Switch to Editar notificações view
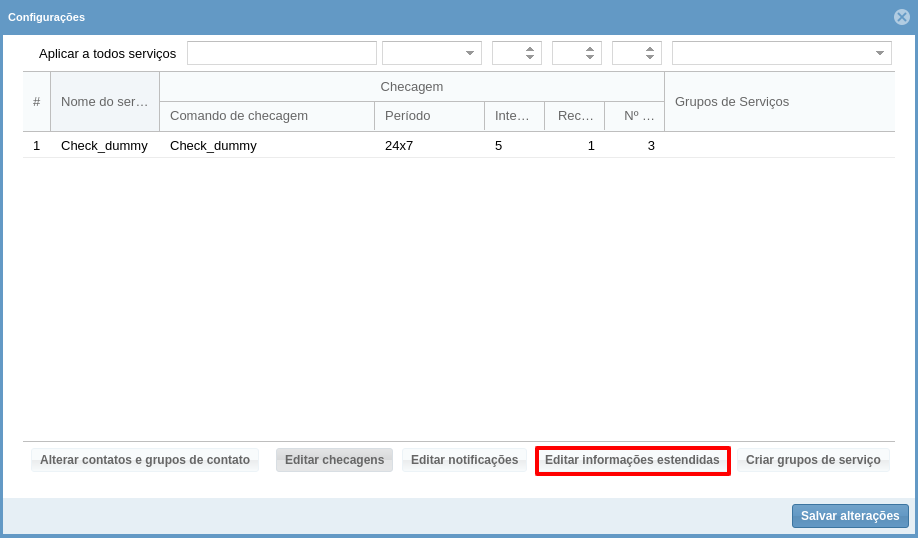The width and height of the screenshot is (918, 538). [x=464, y=460]
